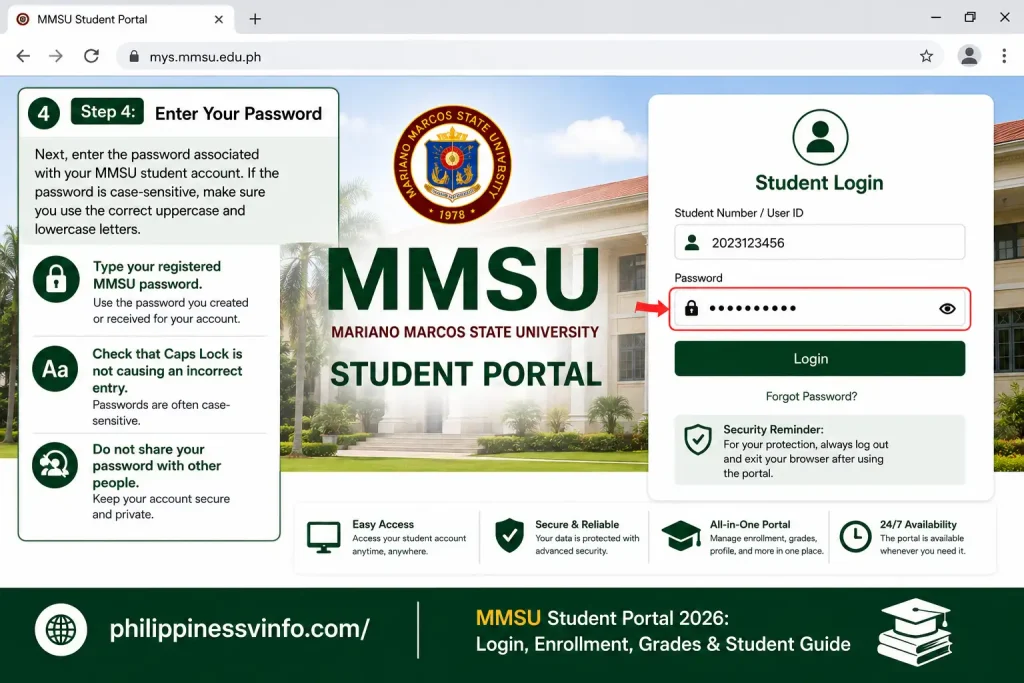
Task: Click the browser forward arrow
Action: 56,56
